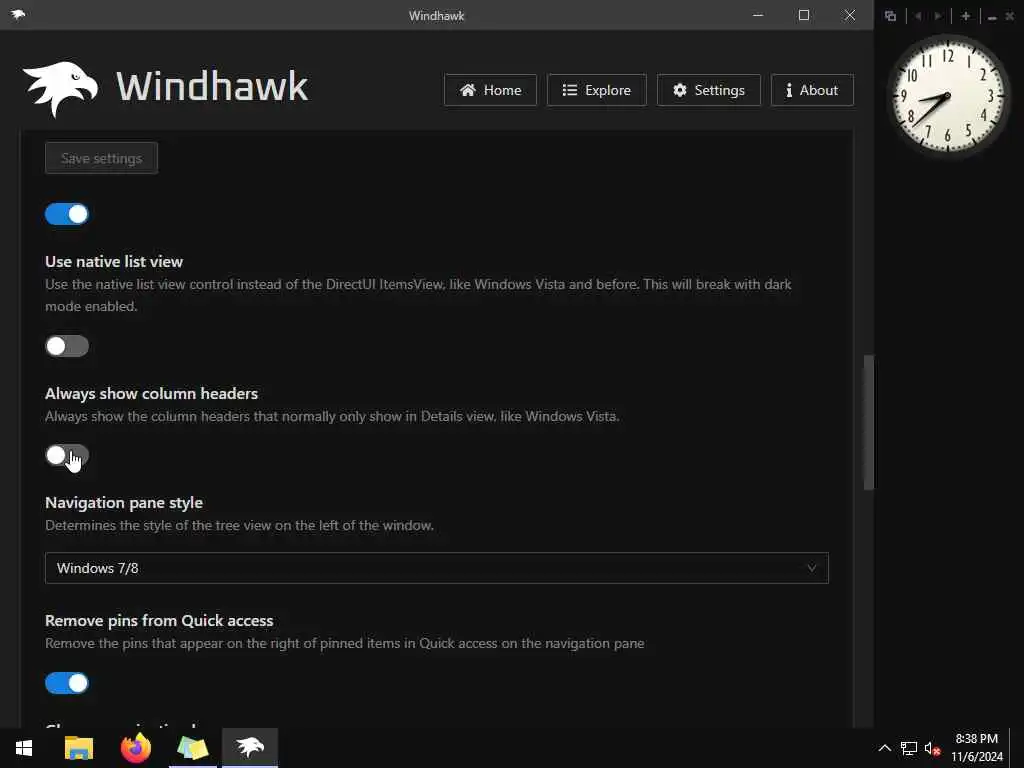Screen dimensions: 1024x768
Task: Click the minus icon above the clock gadget
Action: point(992,17)
